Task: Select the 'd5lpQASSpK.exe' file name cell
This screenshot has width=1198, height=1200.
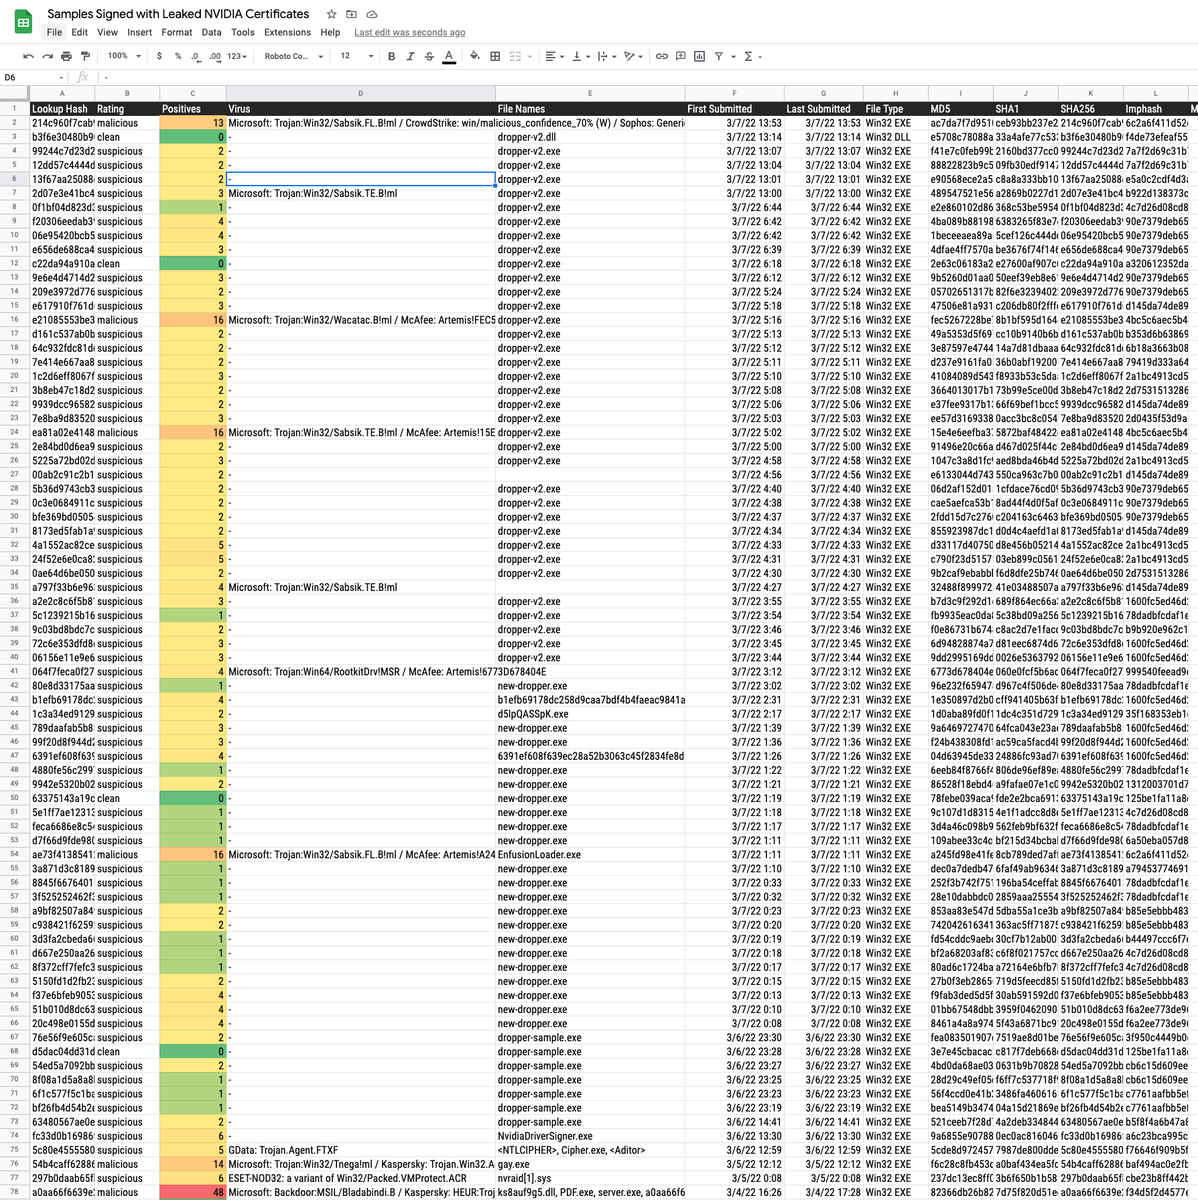Action: 590,714
